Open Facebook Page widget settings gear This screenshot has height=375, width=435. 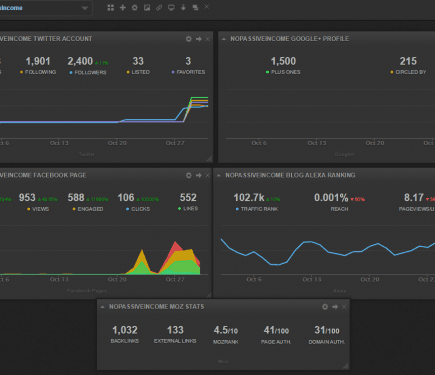(189, 175)
